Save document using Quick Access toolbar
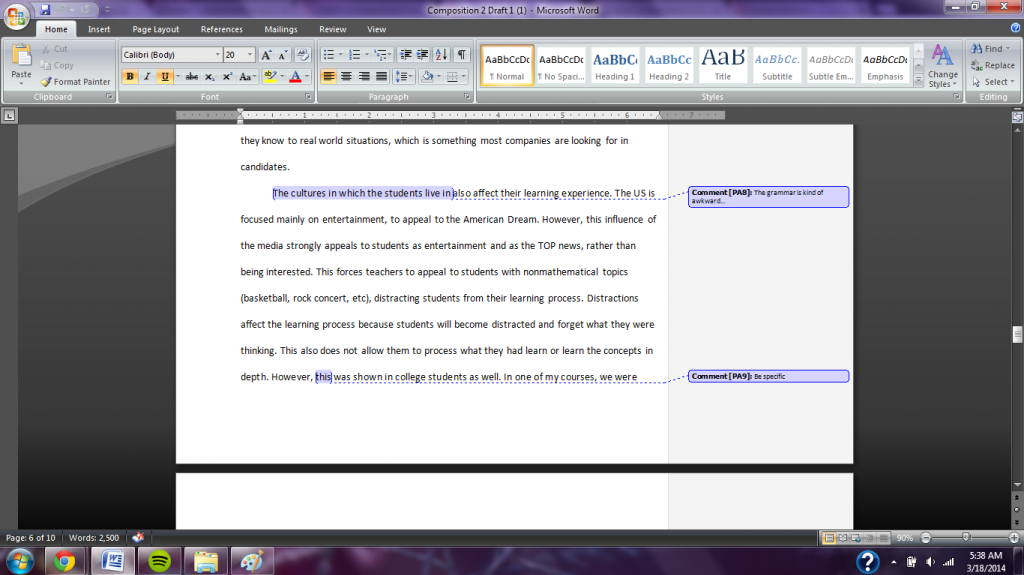 click(45, 9)
